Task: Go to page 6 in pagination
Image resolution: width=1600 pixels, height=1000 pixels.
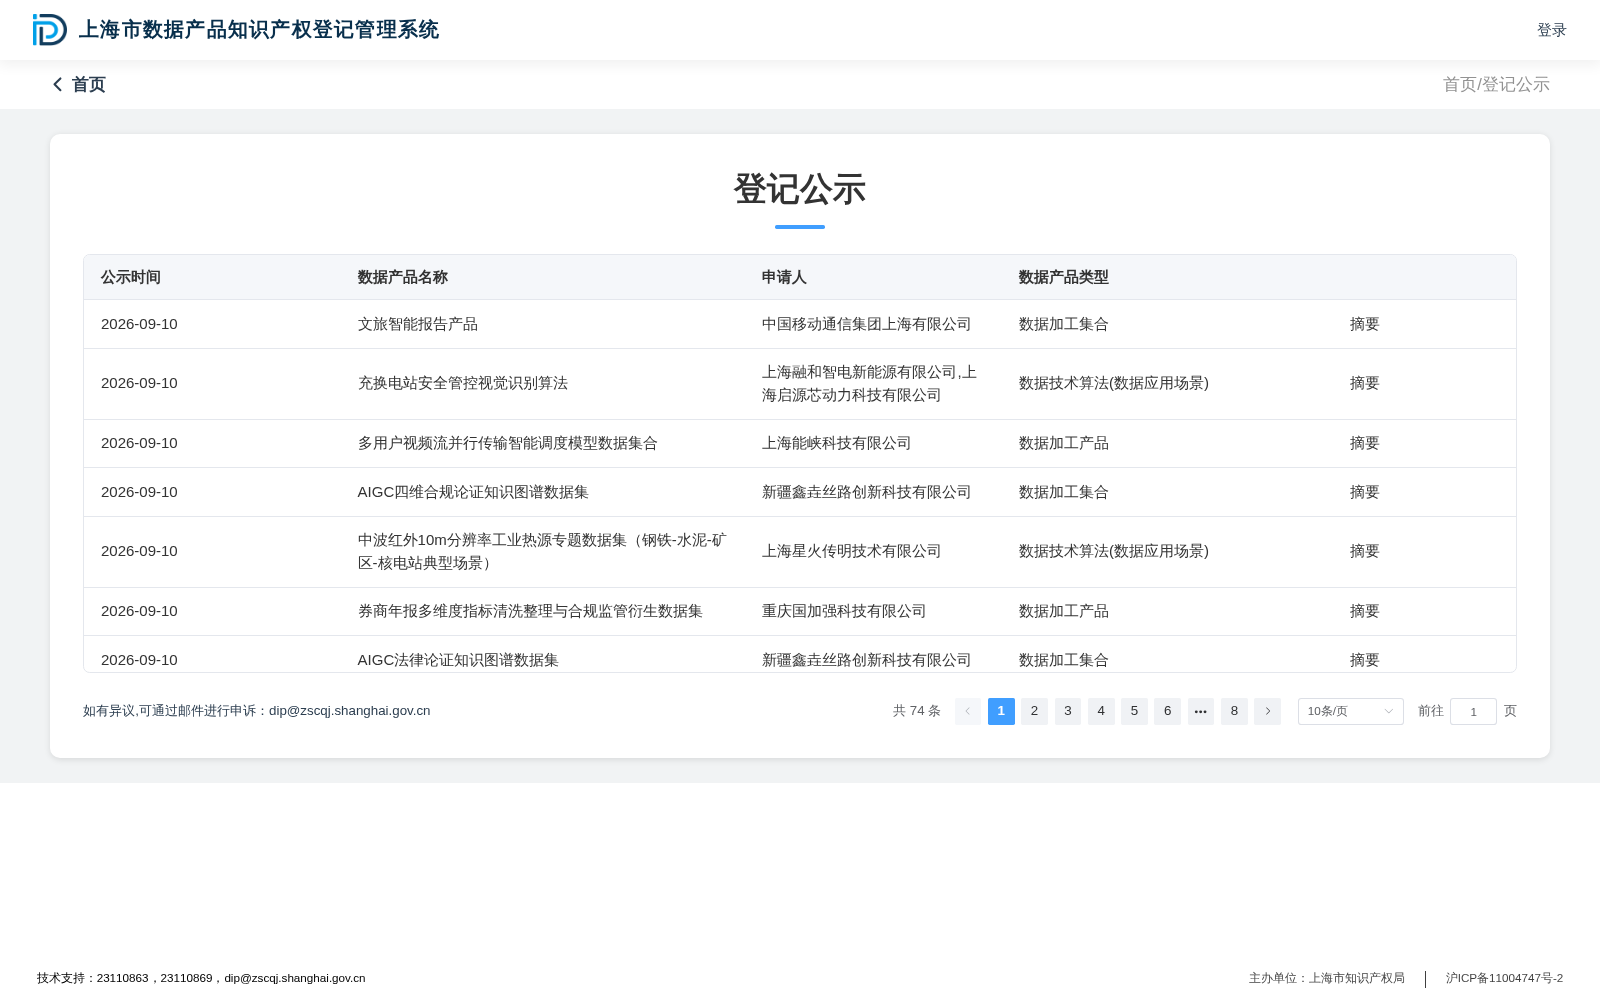Action: click(x=1167, y=711)
